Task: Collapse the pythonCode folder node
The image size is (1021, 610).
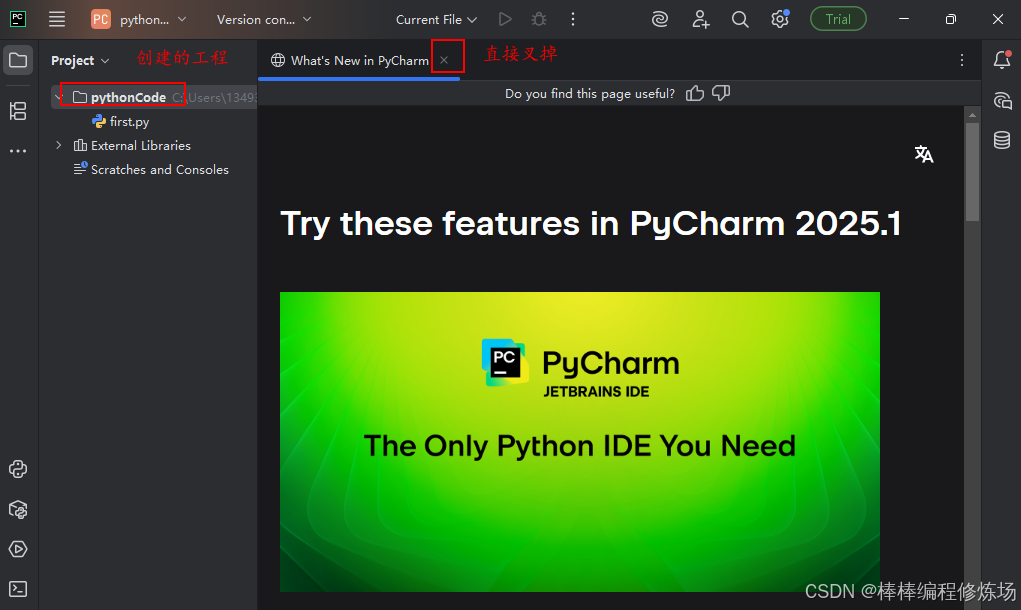Action: point(59,98)
